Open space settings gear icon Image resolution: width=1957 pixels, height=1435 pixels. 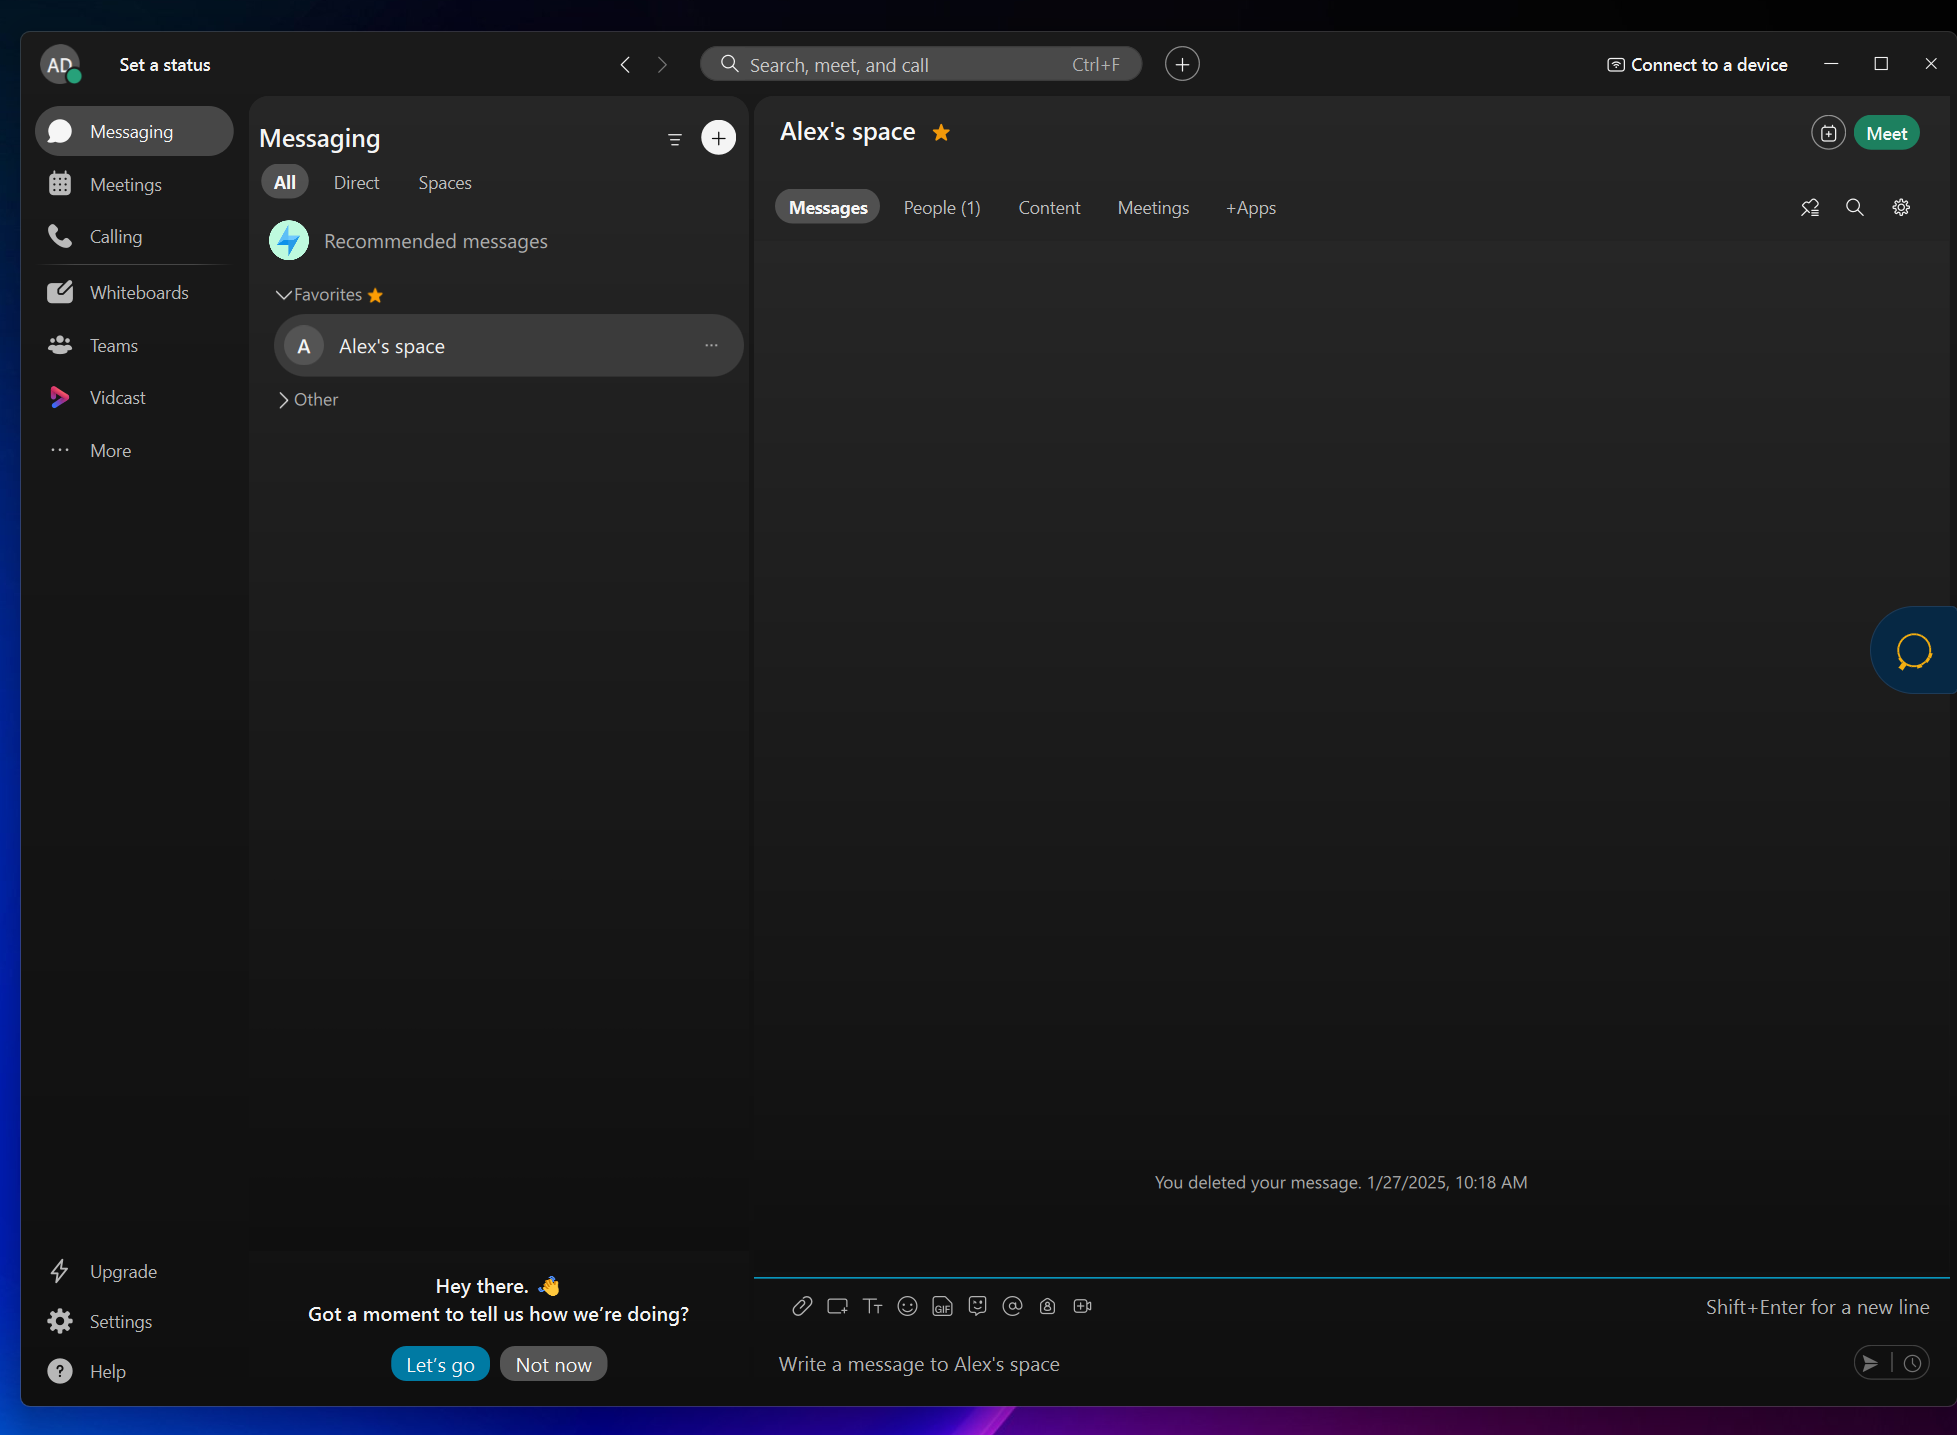tap(1901, 208)
